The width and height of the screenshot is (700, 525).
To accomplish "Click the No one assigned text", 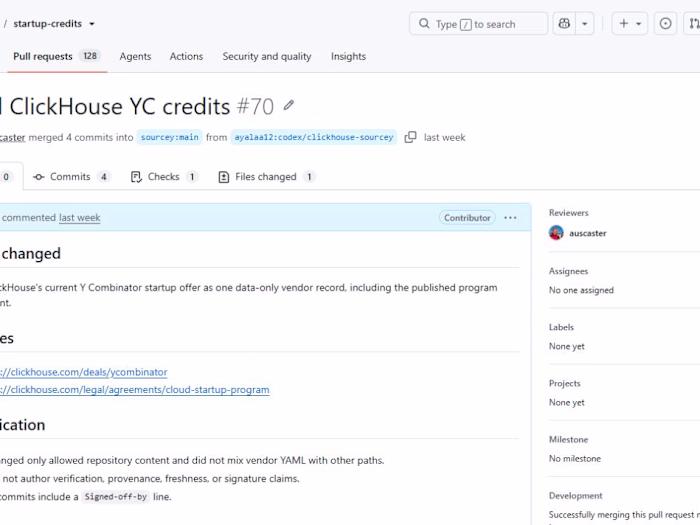I will 581,290.
